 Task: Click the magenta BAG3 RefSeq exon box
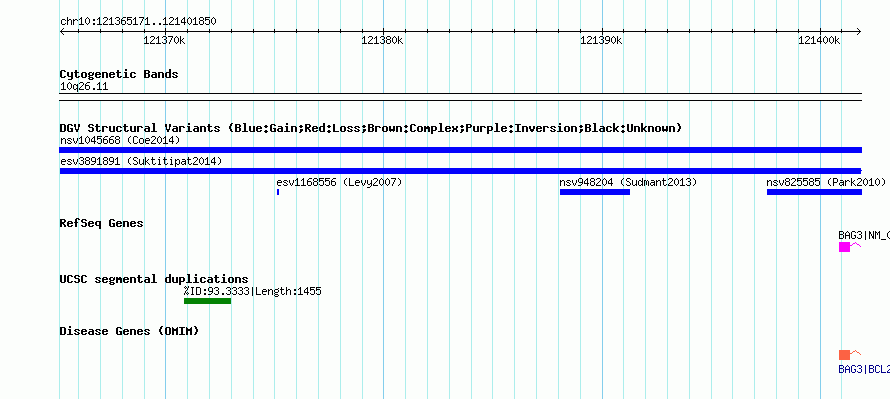point(845,247)
